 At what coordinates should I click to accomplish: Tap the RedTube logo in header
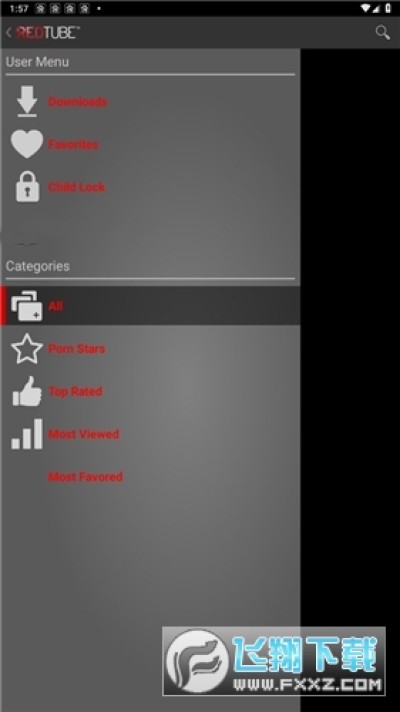pos(47,32)
